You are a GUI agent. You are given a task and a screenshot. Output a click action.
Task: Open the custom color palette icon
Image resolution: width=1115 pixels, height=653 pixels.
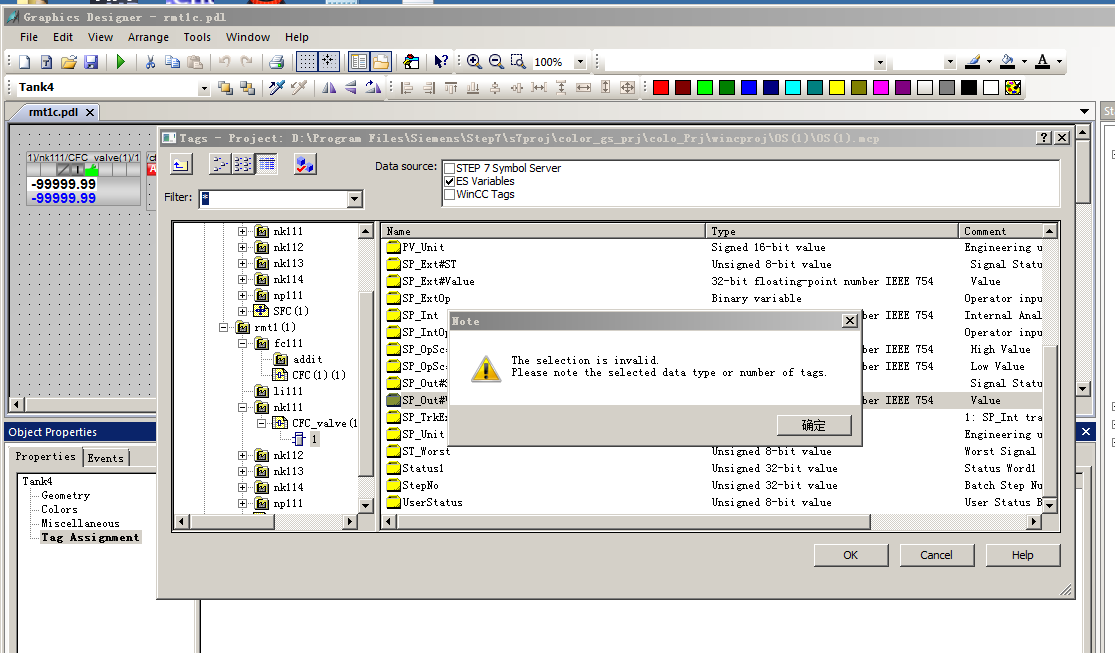pos(1013,87)
